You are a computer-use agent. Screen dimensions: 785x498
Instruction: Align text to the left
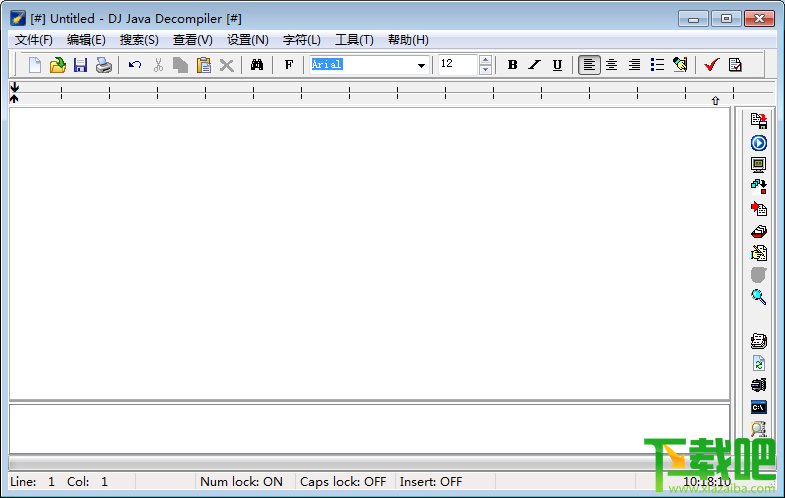pos(589,65)
